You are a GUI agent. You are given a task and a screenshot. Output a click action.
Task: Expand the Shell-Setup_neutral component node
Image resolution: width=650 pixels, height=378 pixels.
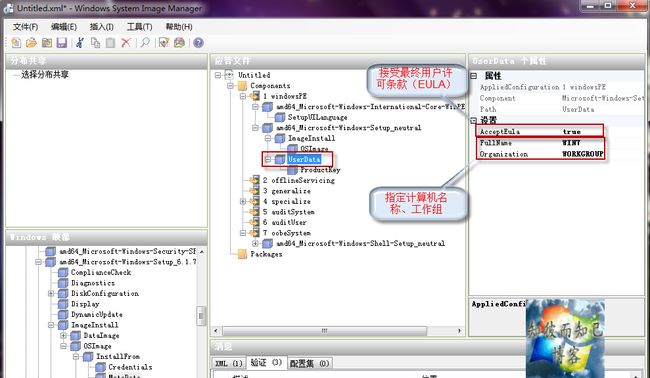coord(255,243)
